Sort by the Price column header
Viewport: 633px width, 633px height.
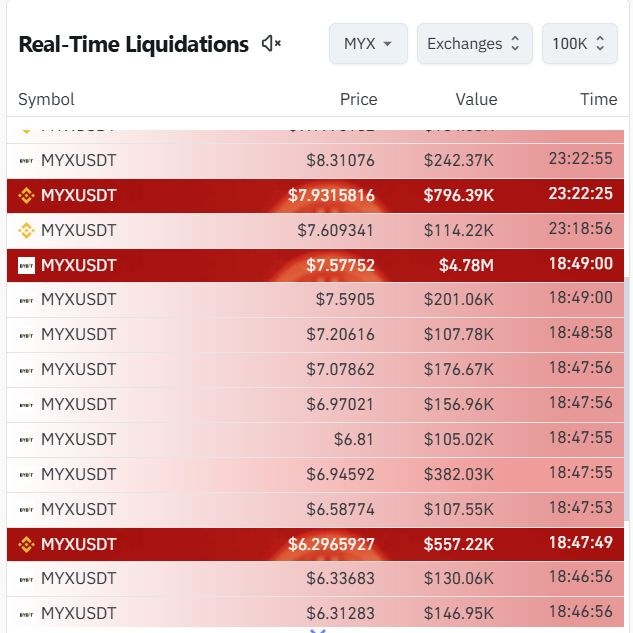pos(358,99)
